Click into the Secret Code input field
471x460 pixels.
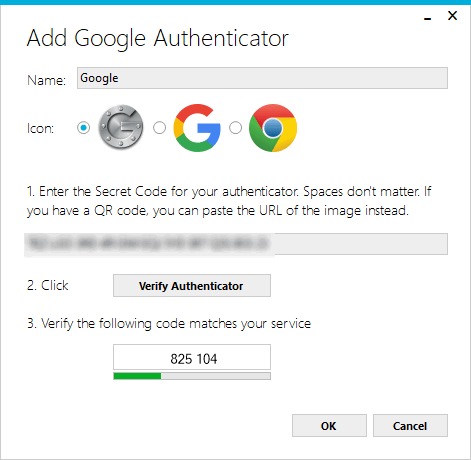[236, 244]
